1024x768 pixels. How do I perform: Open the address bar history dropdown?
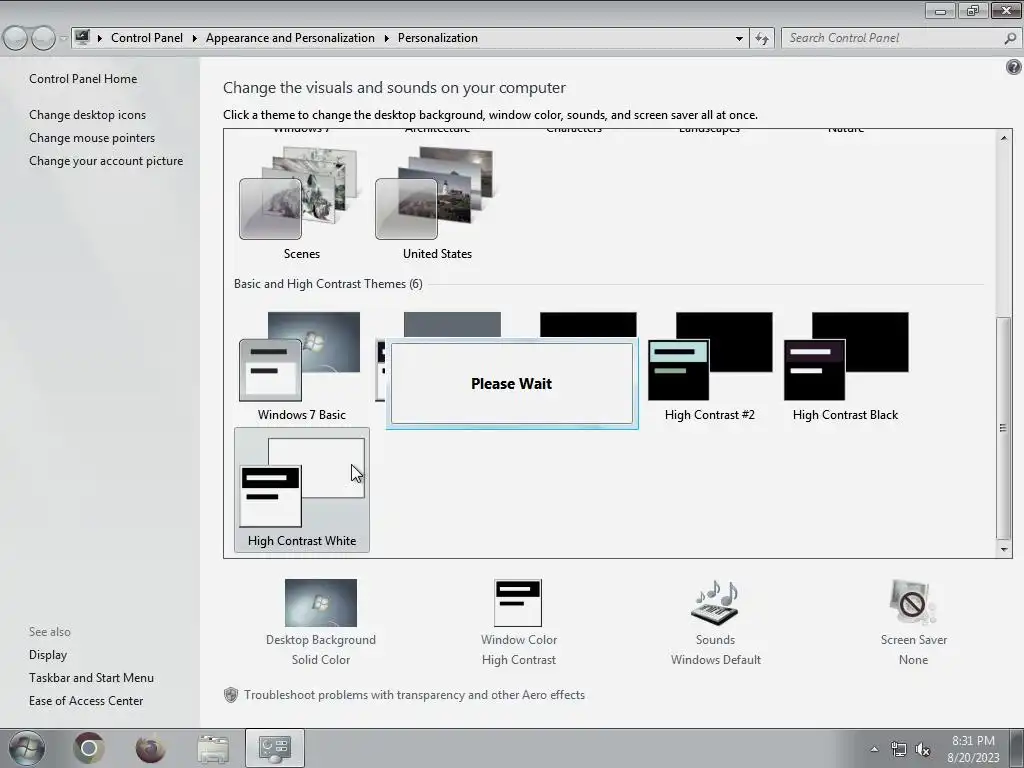[739, 39]
